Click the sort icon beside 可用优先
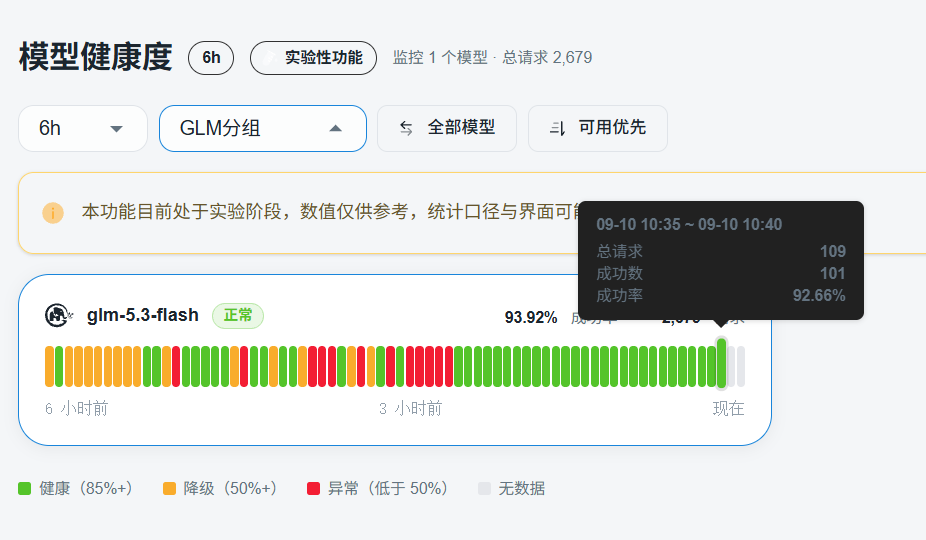This screenshot has height=540, width=926. point(557,128)
